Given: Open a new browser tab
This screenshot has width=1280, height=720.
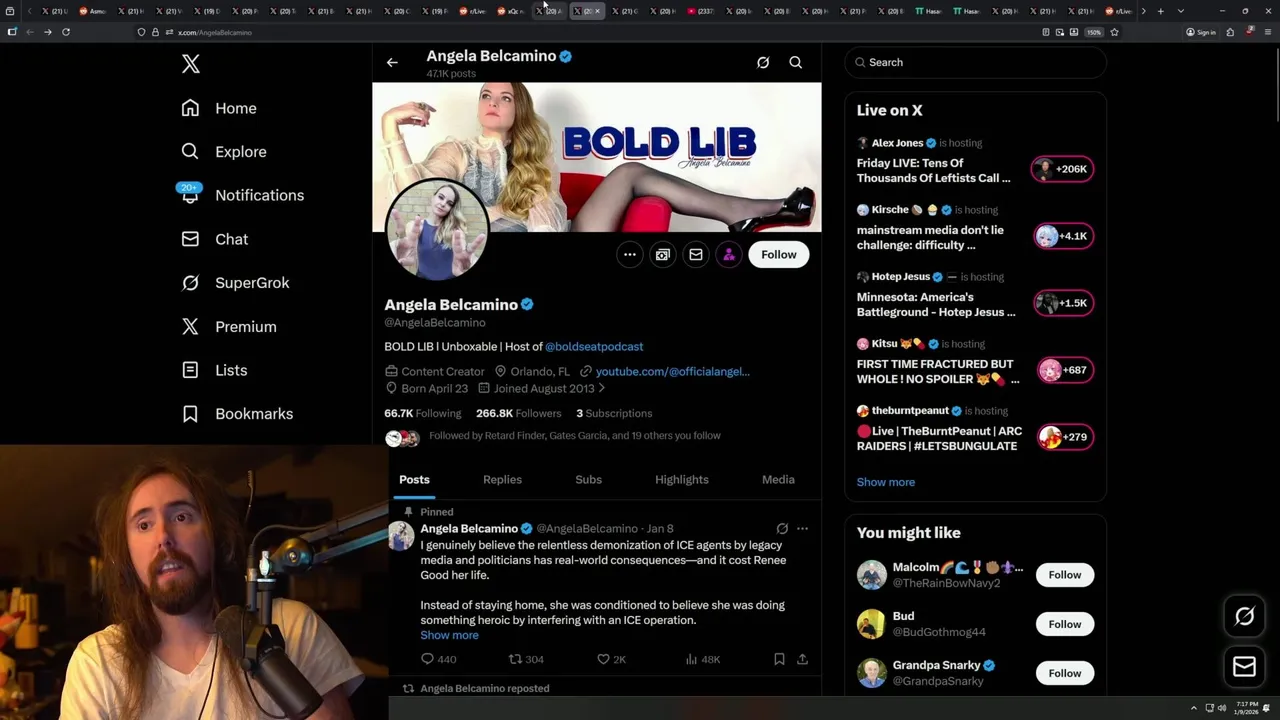Looking at the screenshot, I should click(1160, 11).
